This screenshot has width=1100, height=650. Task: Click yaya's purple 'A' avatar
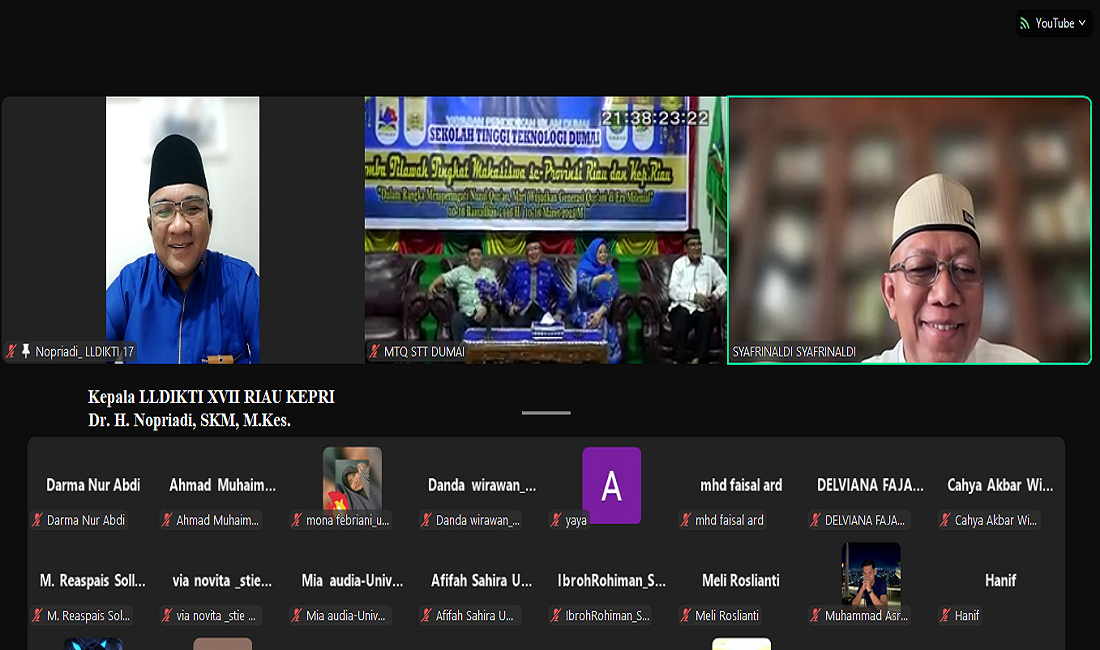tap(611, 485)
